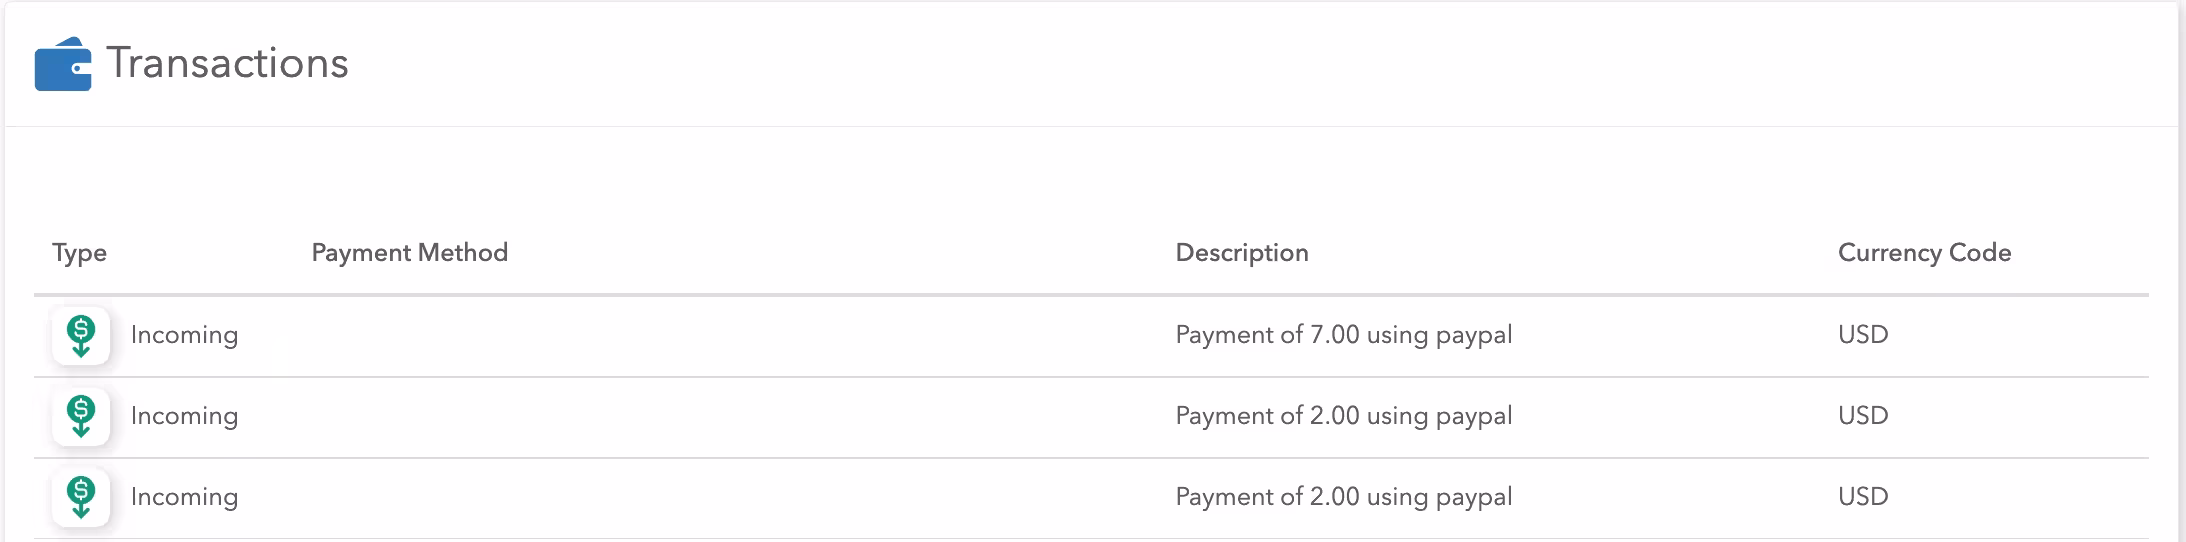Click USD on the 7.00 payment row
2186x542 pixels.
point(1862,335)
